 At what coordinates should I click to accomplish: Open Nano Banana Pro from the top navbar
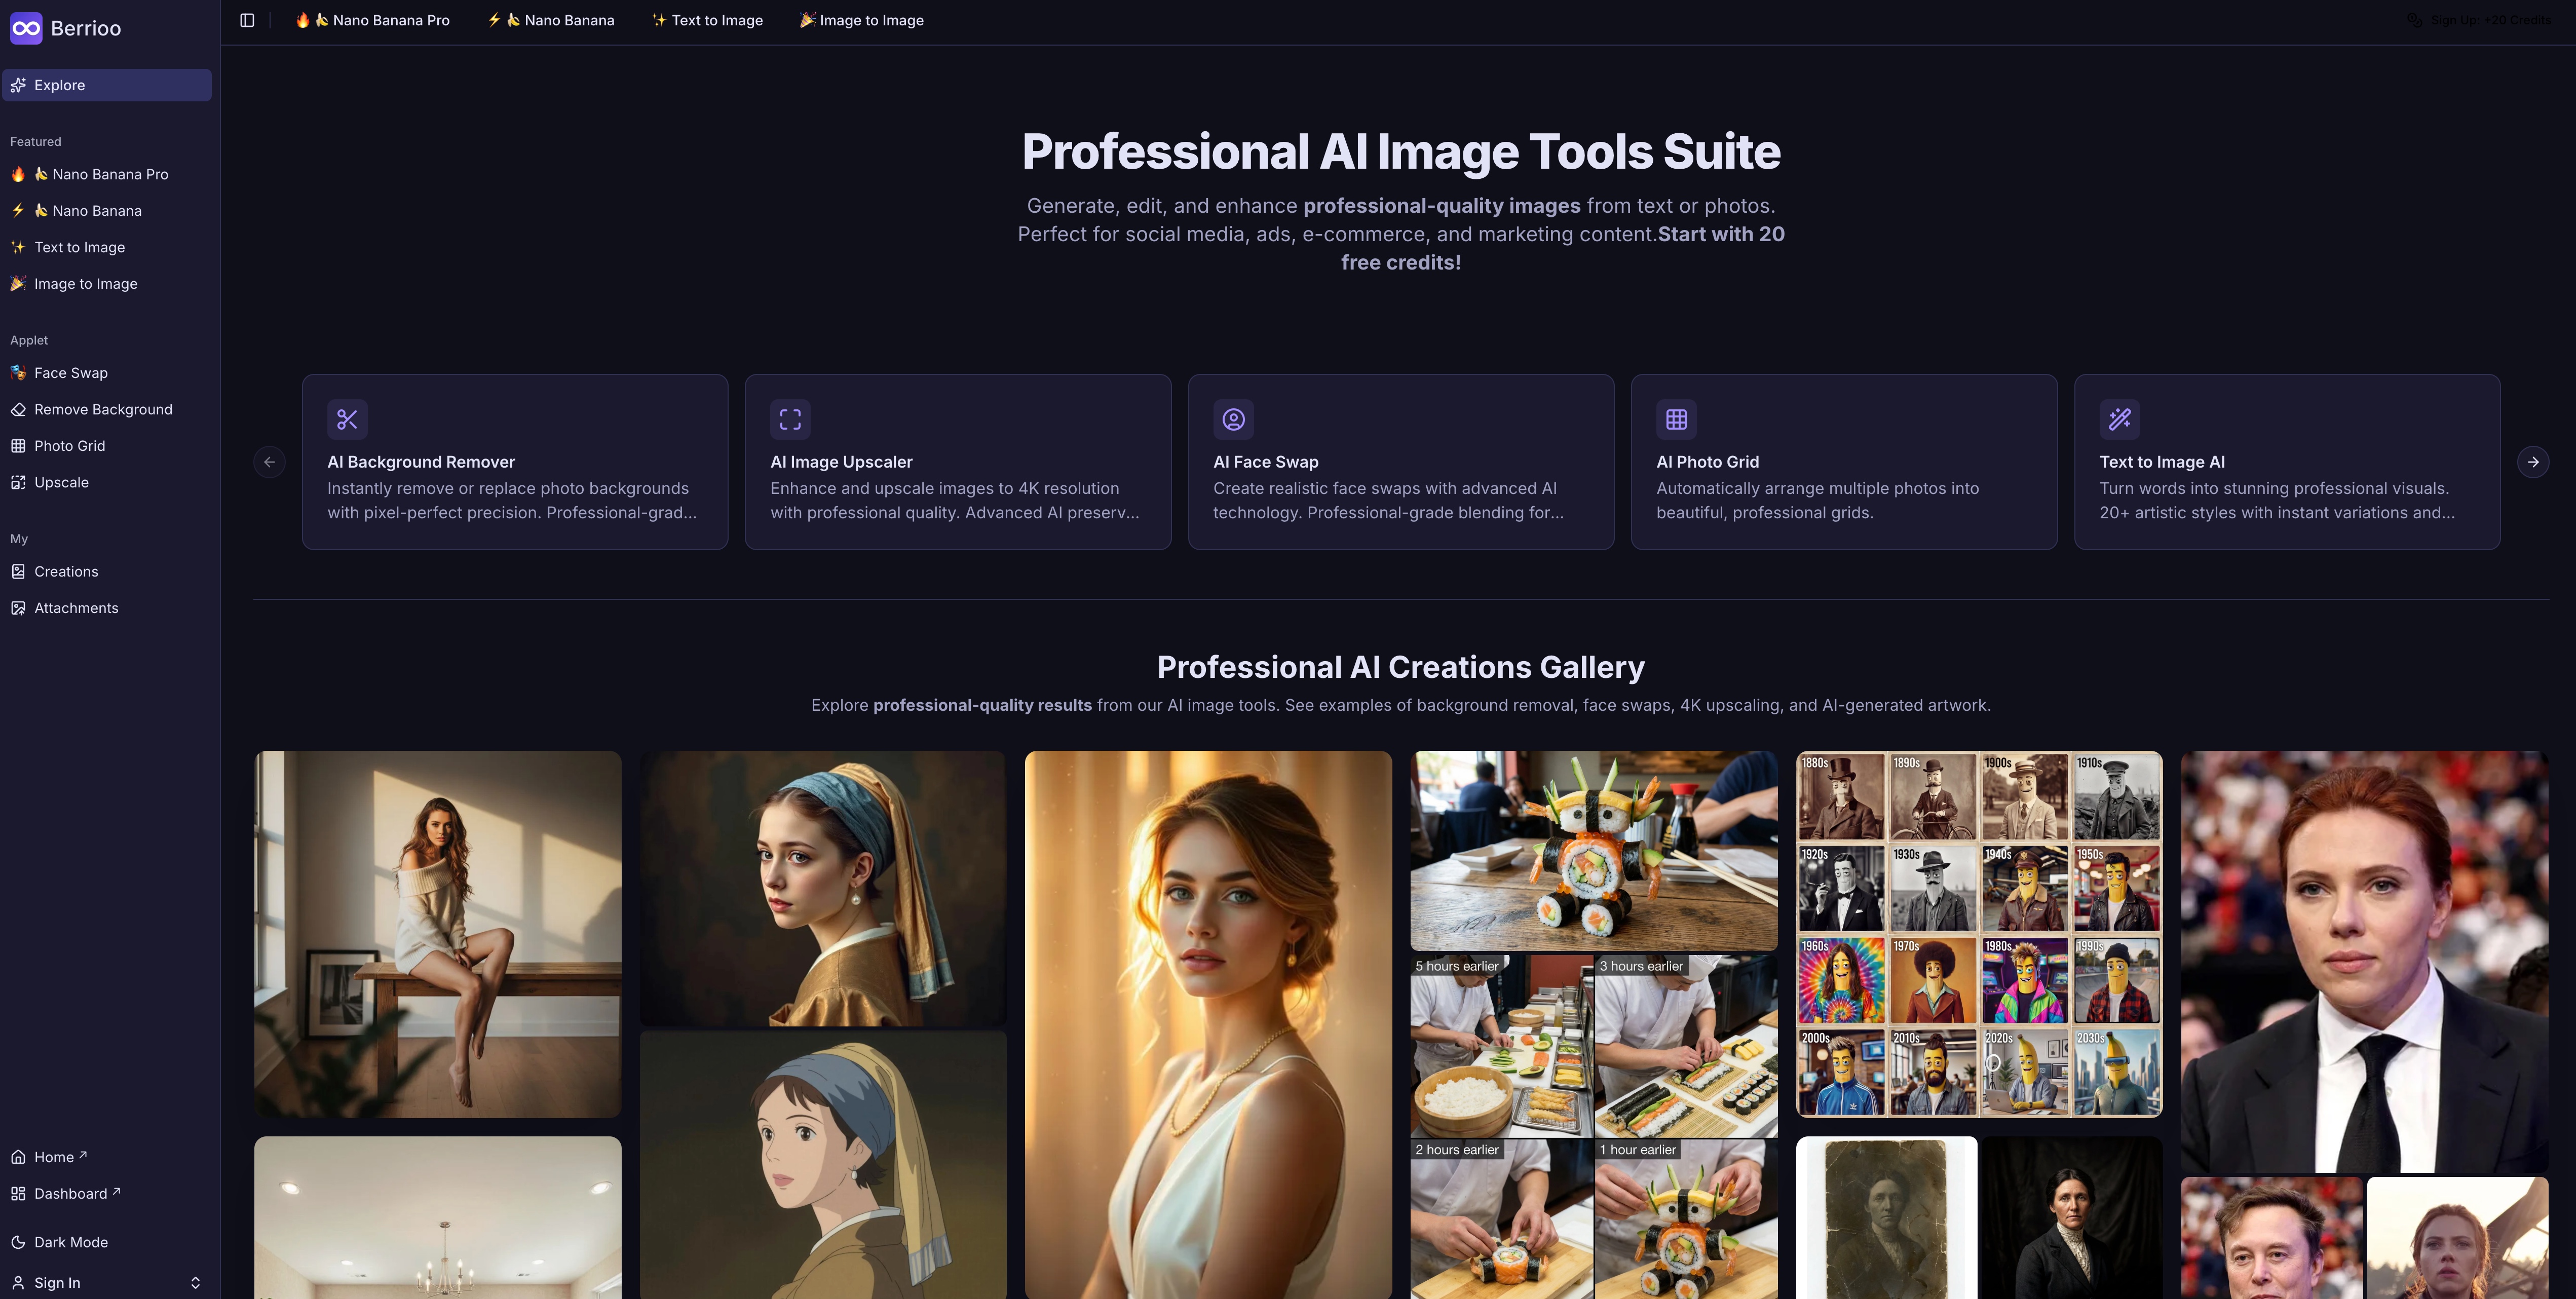[372, 19]
